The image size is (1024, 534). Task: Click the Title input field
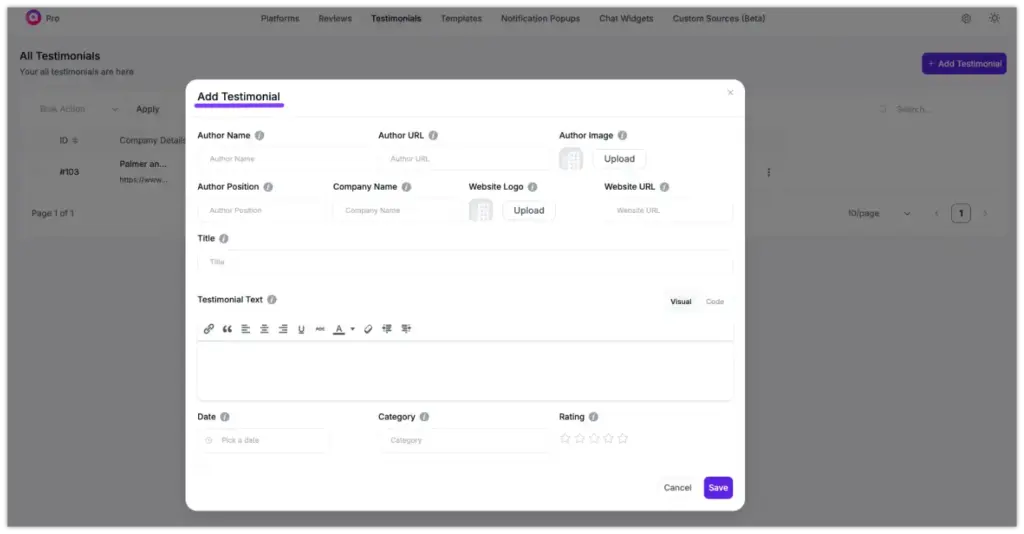pyautogui.click(x=465, y=262)
